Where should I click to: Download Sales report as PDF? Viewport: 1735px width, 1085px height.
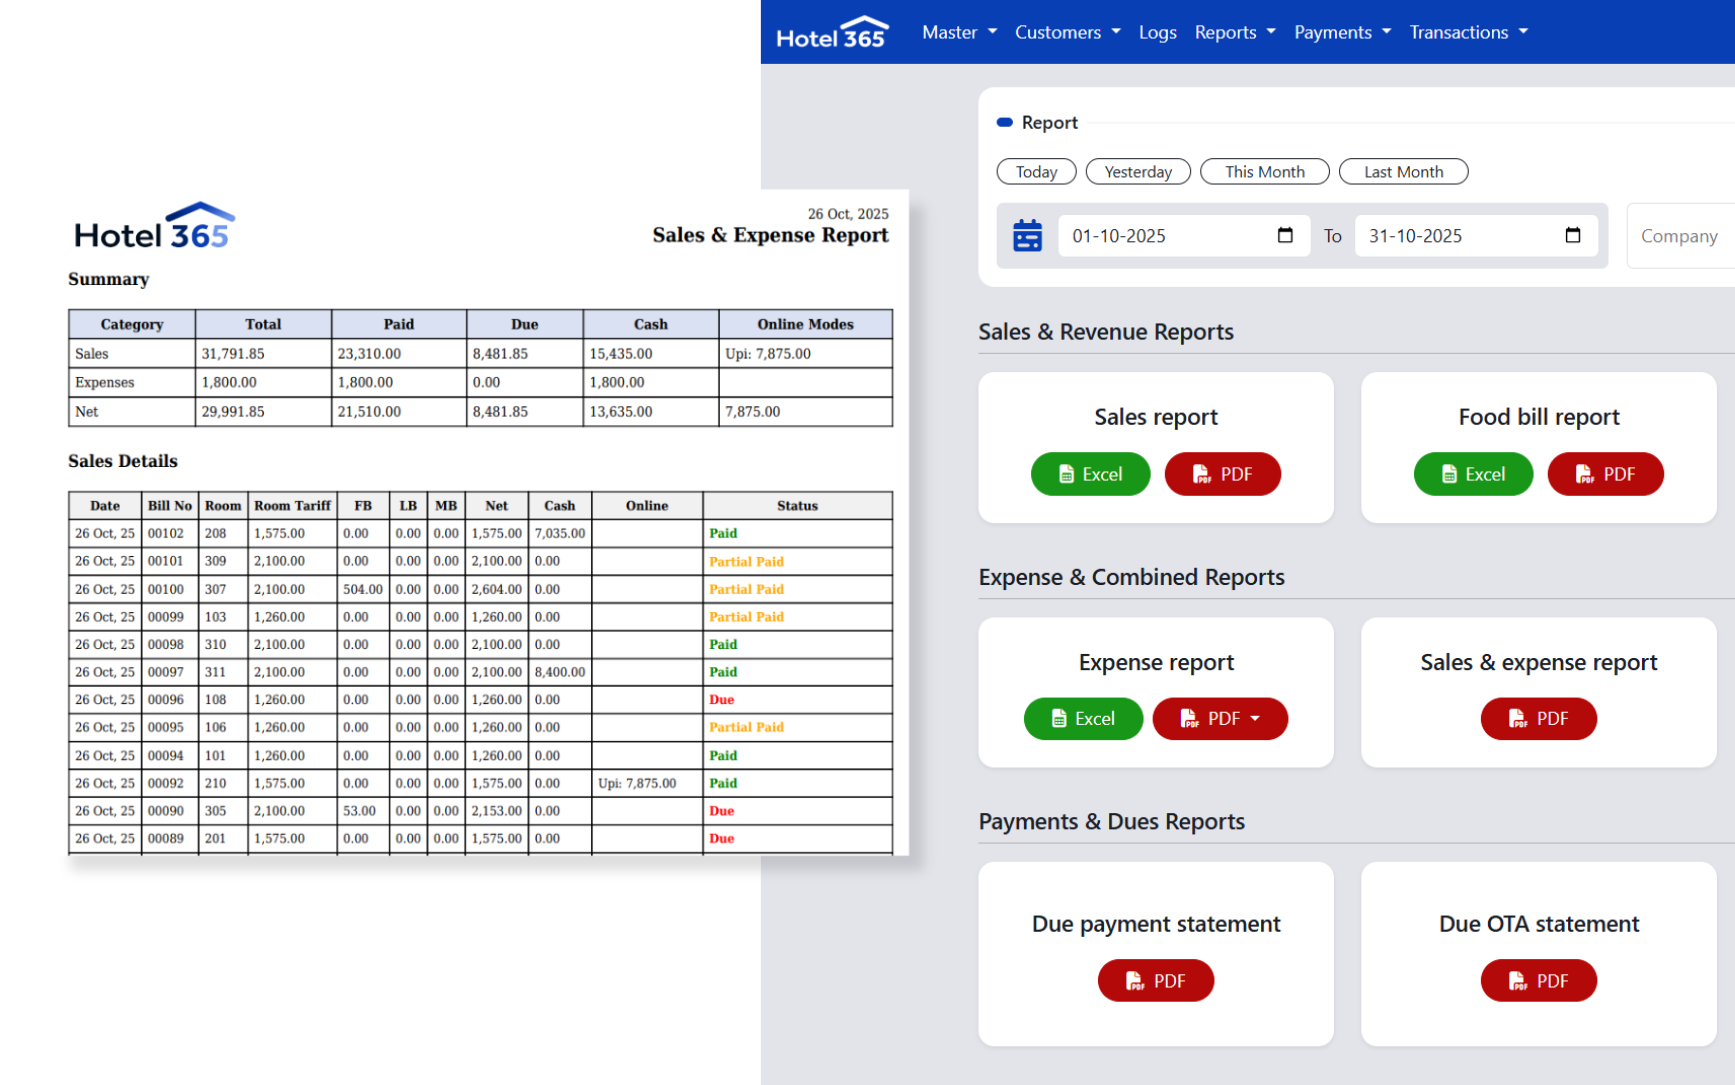1222,474
